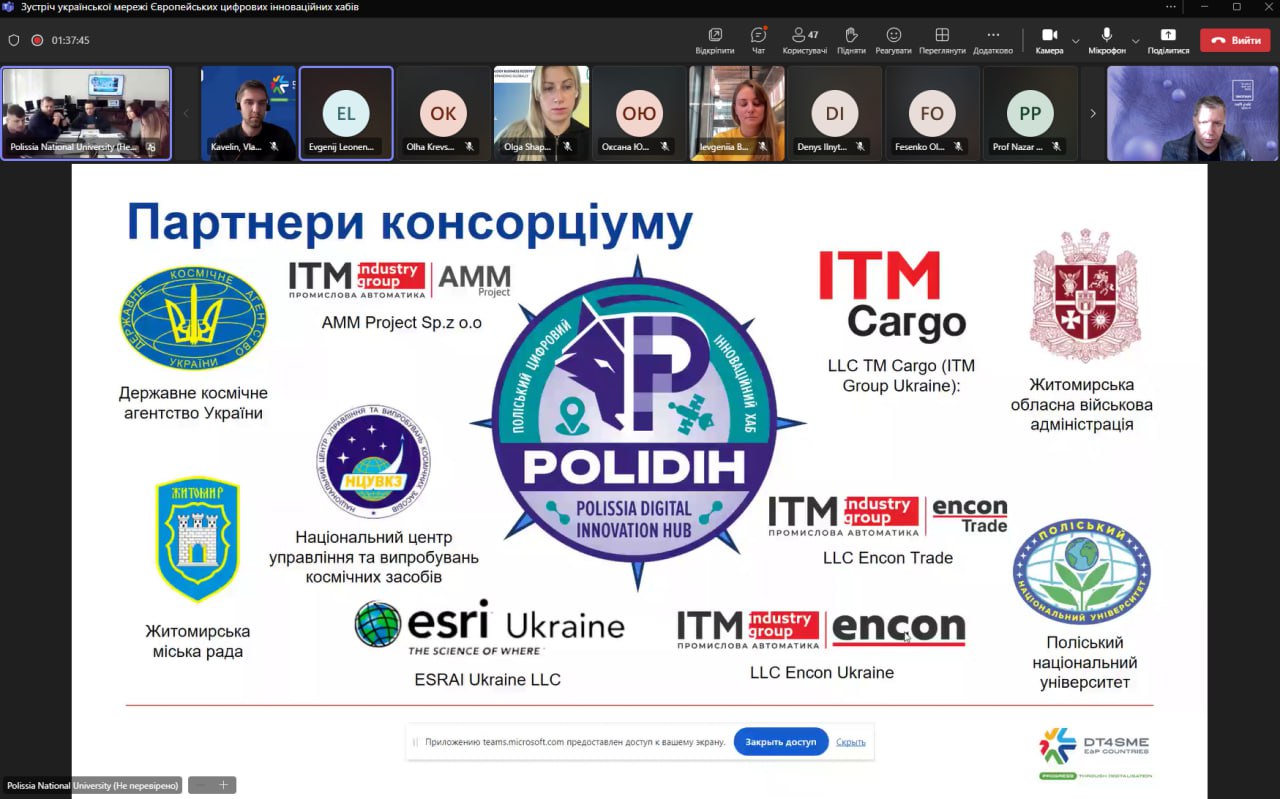The image size is (1280, 799).
Task: Share screen via Поділитися icon
Action: tap(1168, 38)
